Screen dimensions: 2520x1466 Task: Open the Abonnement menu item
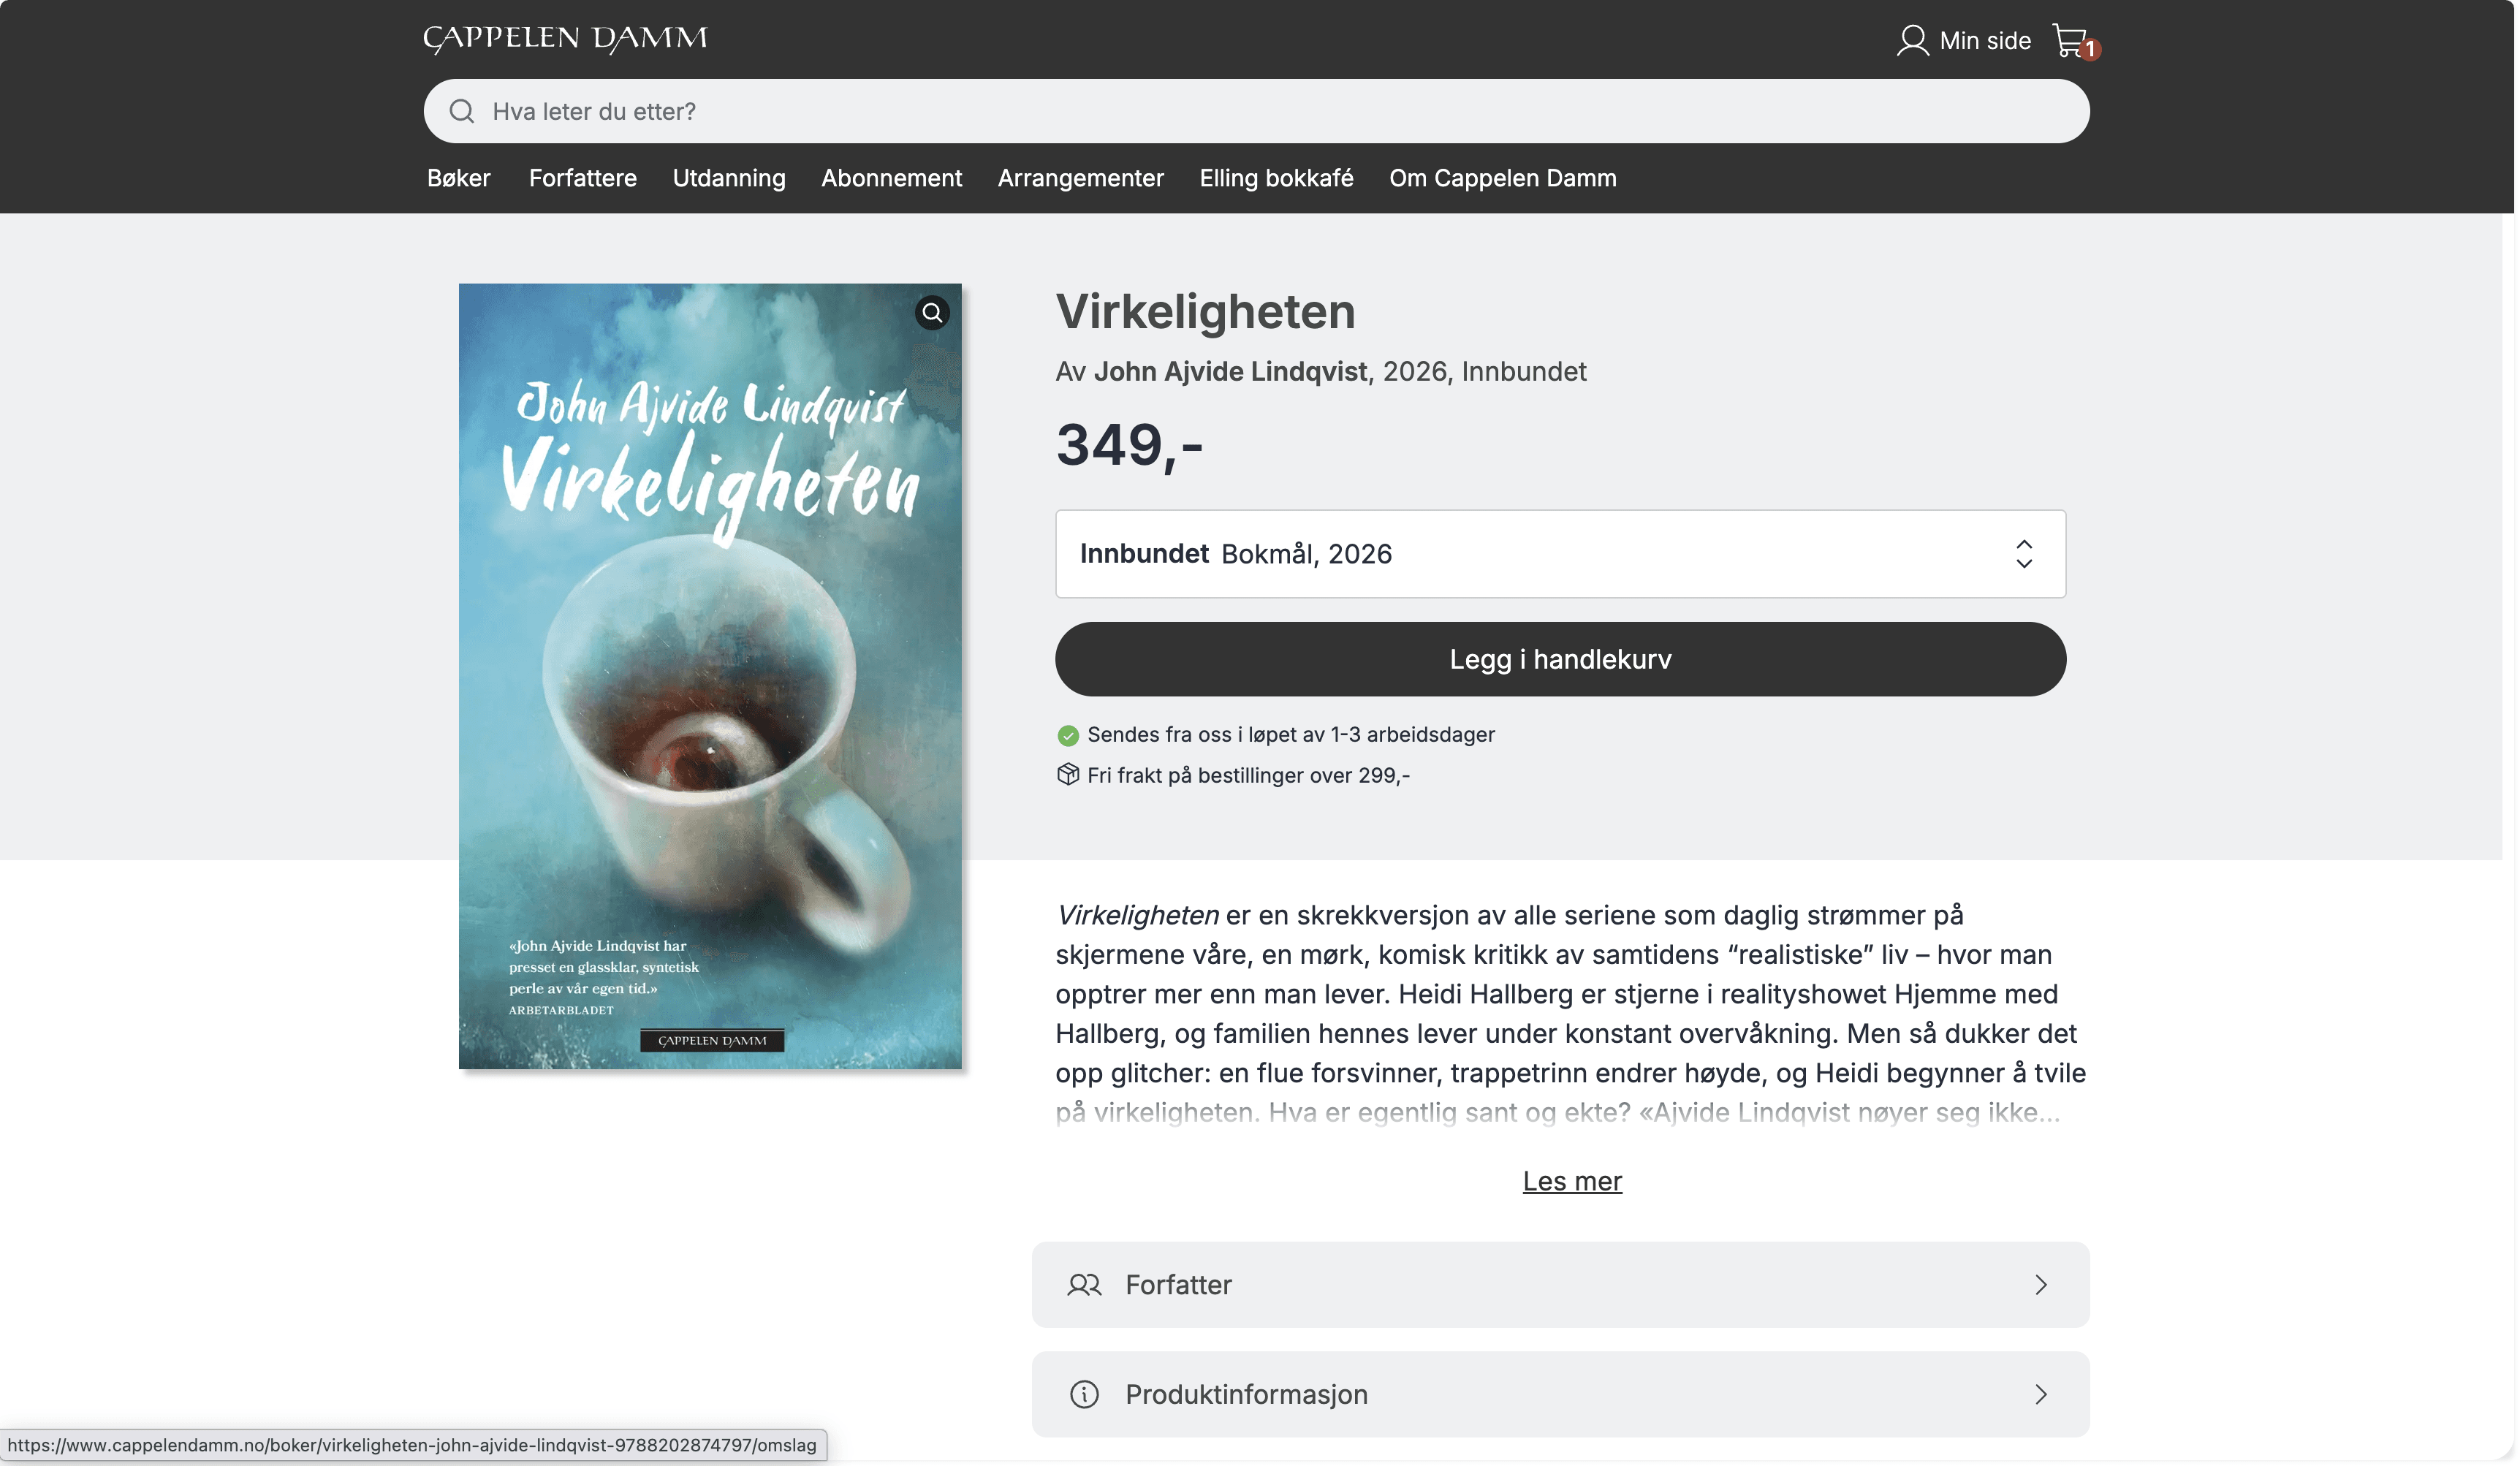click(x=891, y=178)
